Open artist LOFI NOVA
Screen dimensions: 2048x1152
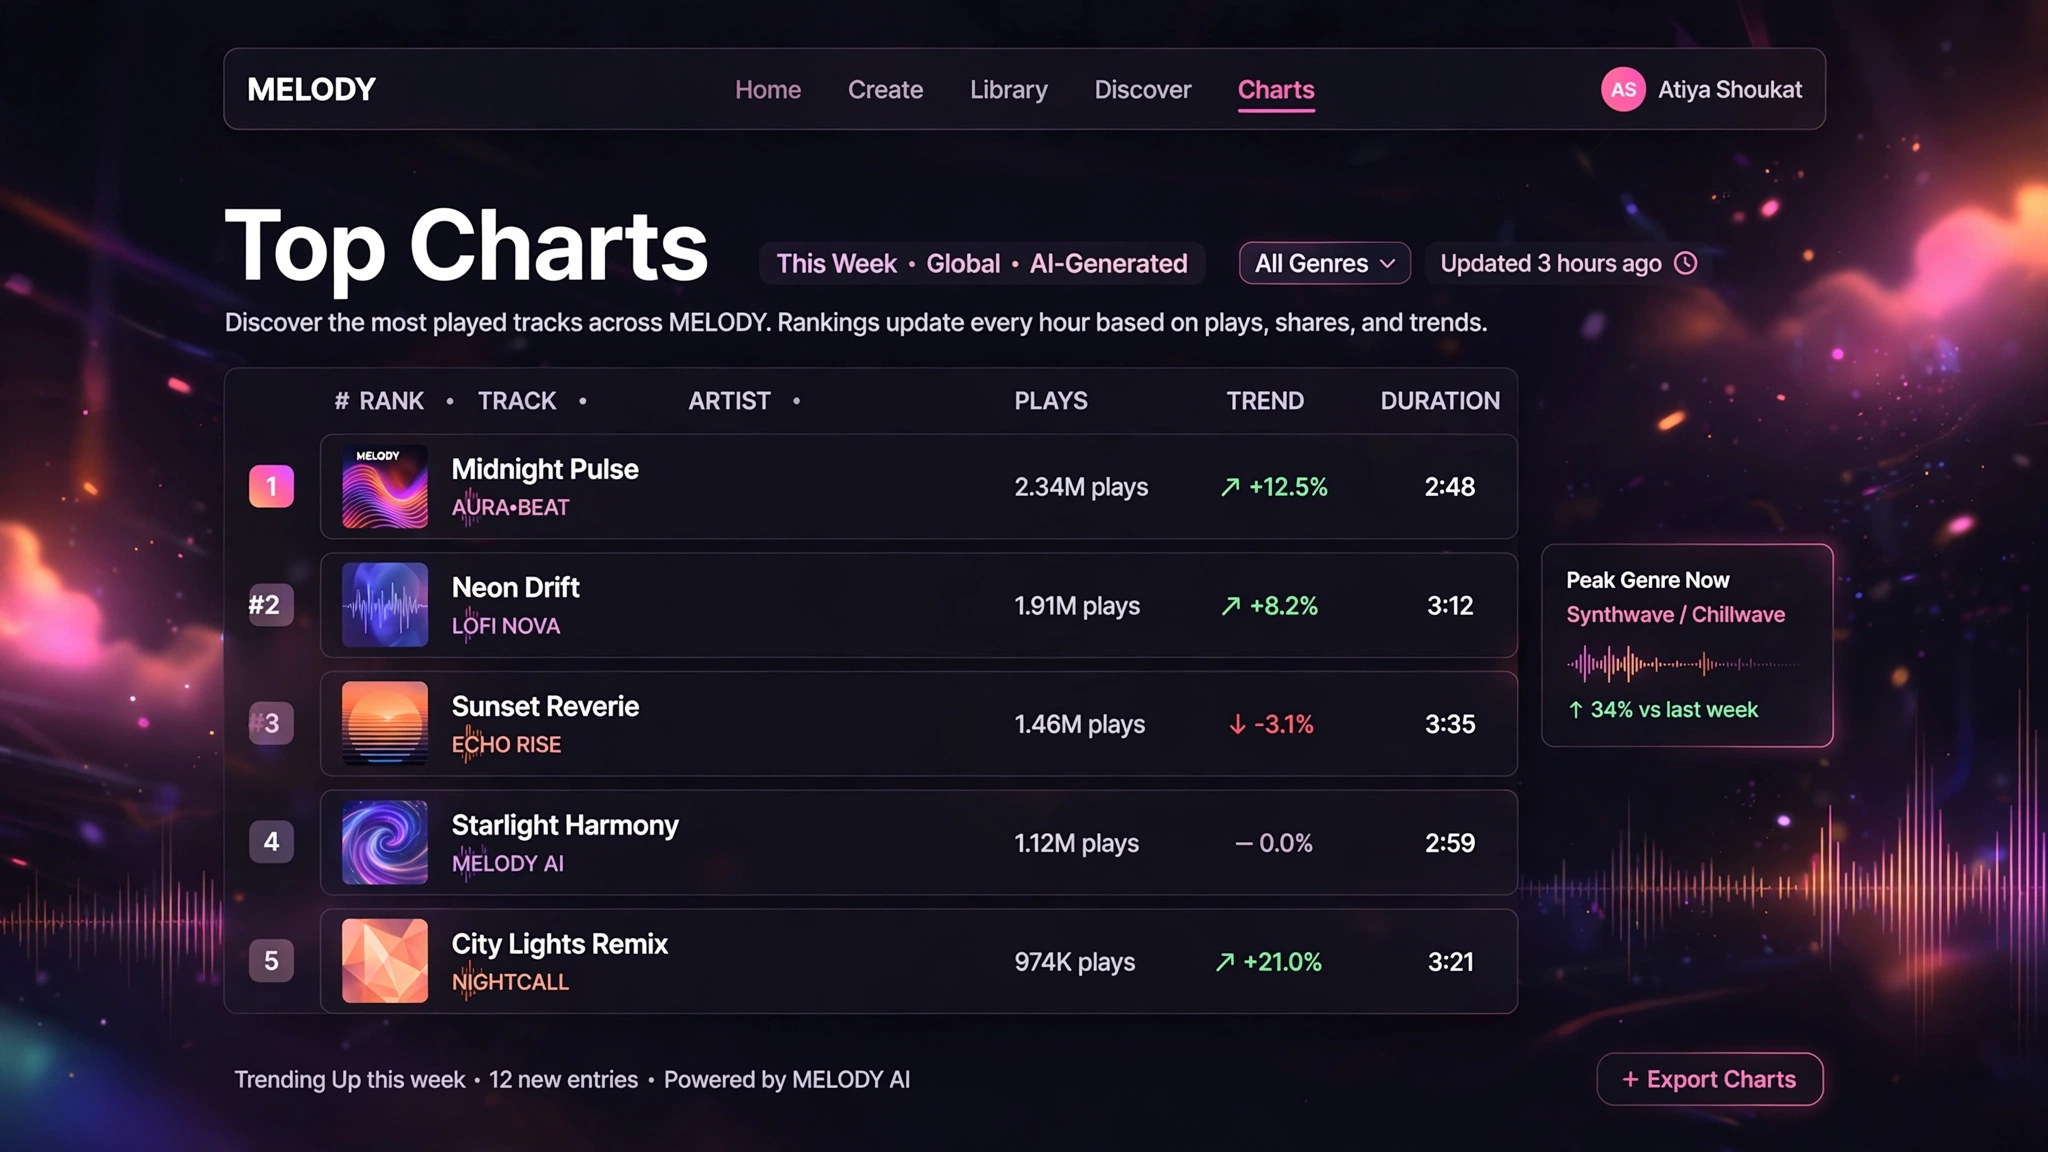point(506,626)
